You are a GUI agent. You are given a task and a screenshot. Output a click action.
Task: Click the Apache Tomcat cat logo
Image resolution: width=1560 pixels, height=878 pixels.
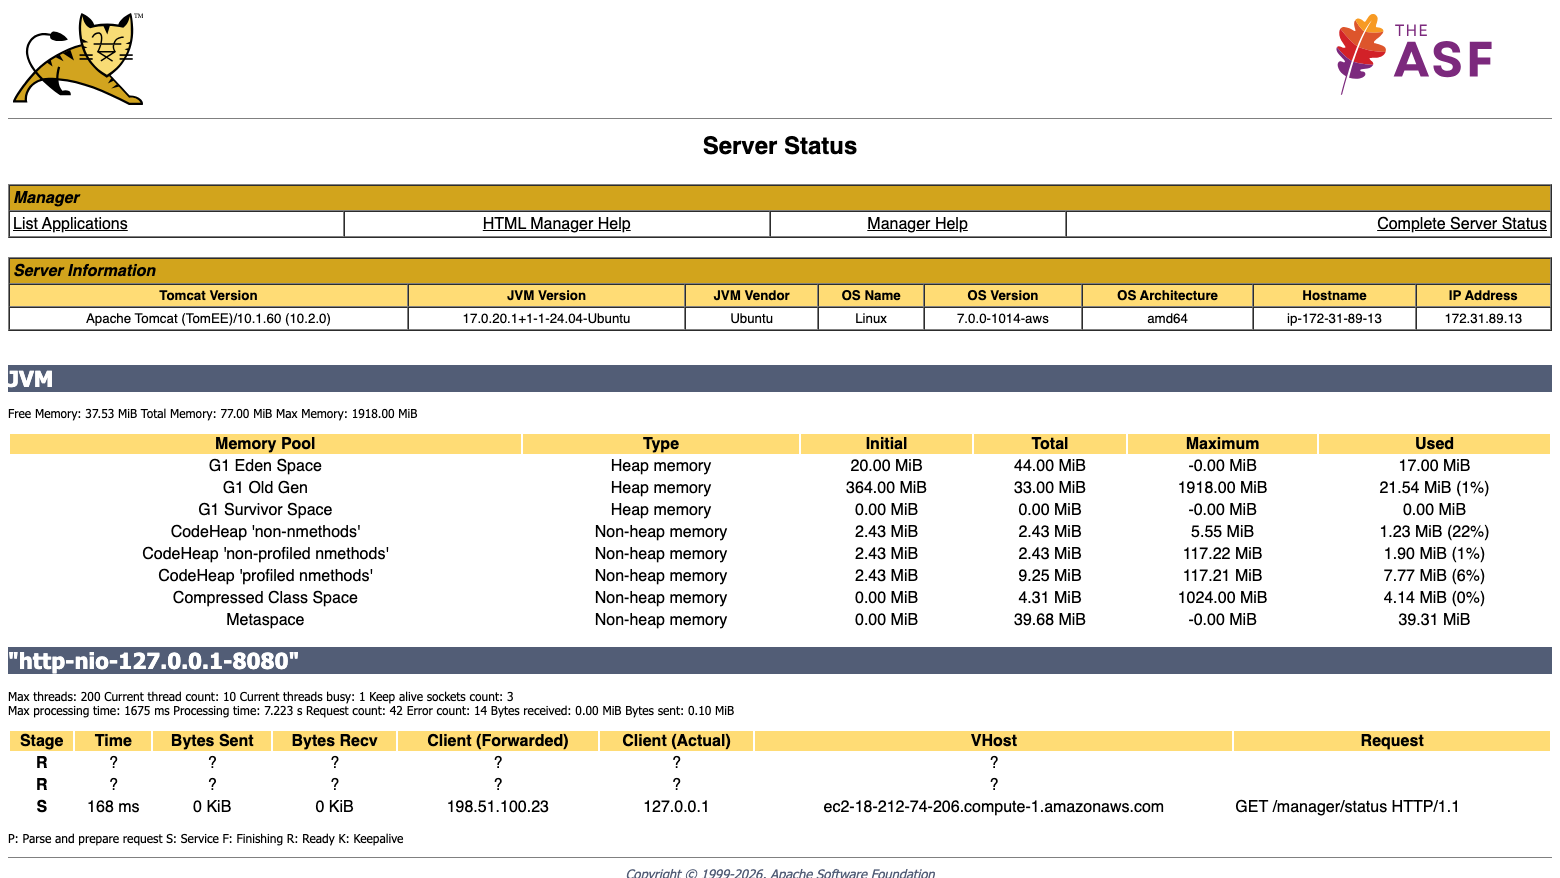(x=78, y=59)
